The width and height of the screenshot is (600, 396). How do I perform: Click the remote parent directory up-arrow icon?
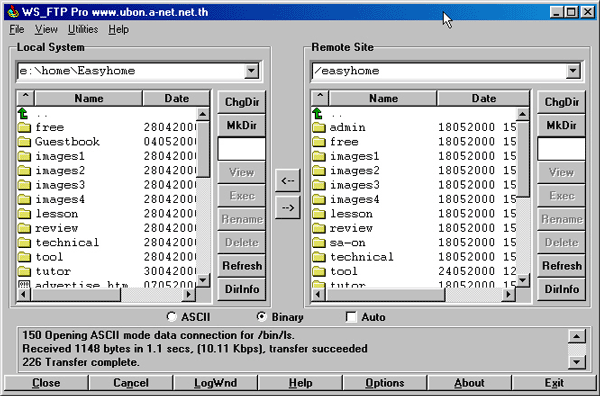click(x=318, y=113)
